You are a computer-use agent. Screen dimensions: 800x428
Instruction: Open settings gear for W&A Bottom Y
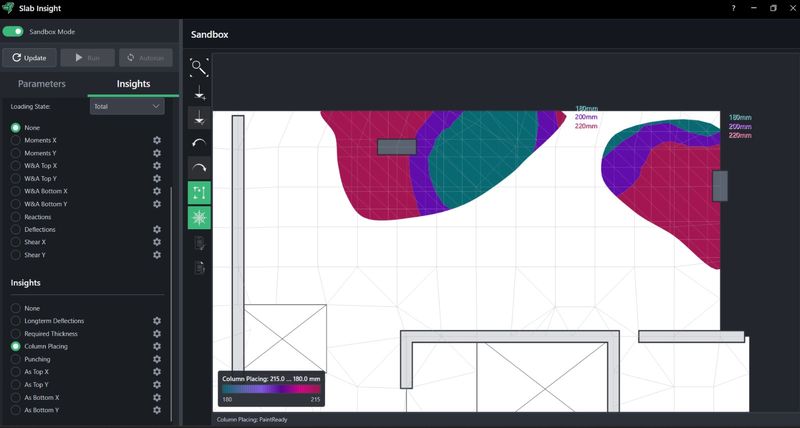[157, 204]
